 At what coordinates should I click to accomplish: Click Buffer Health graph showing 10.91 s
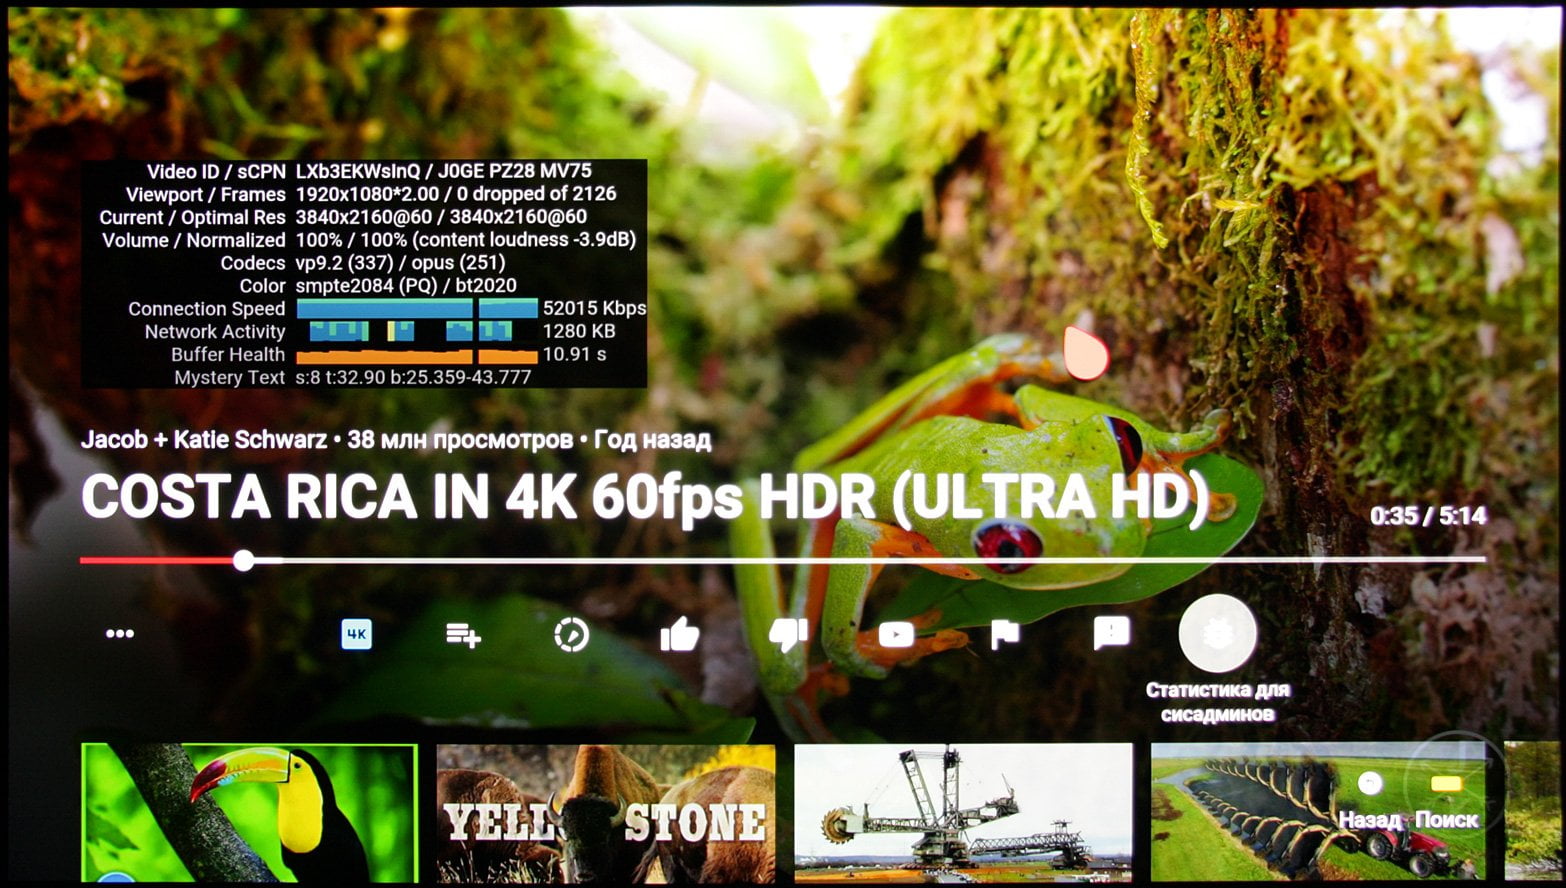pyautogui.click(x=417, y=355)
